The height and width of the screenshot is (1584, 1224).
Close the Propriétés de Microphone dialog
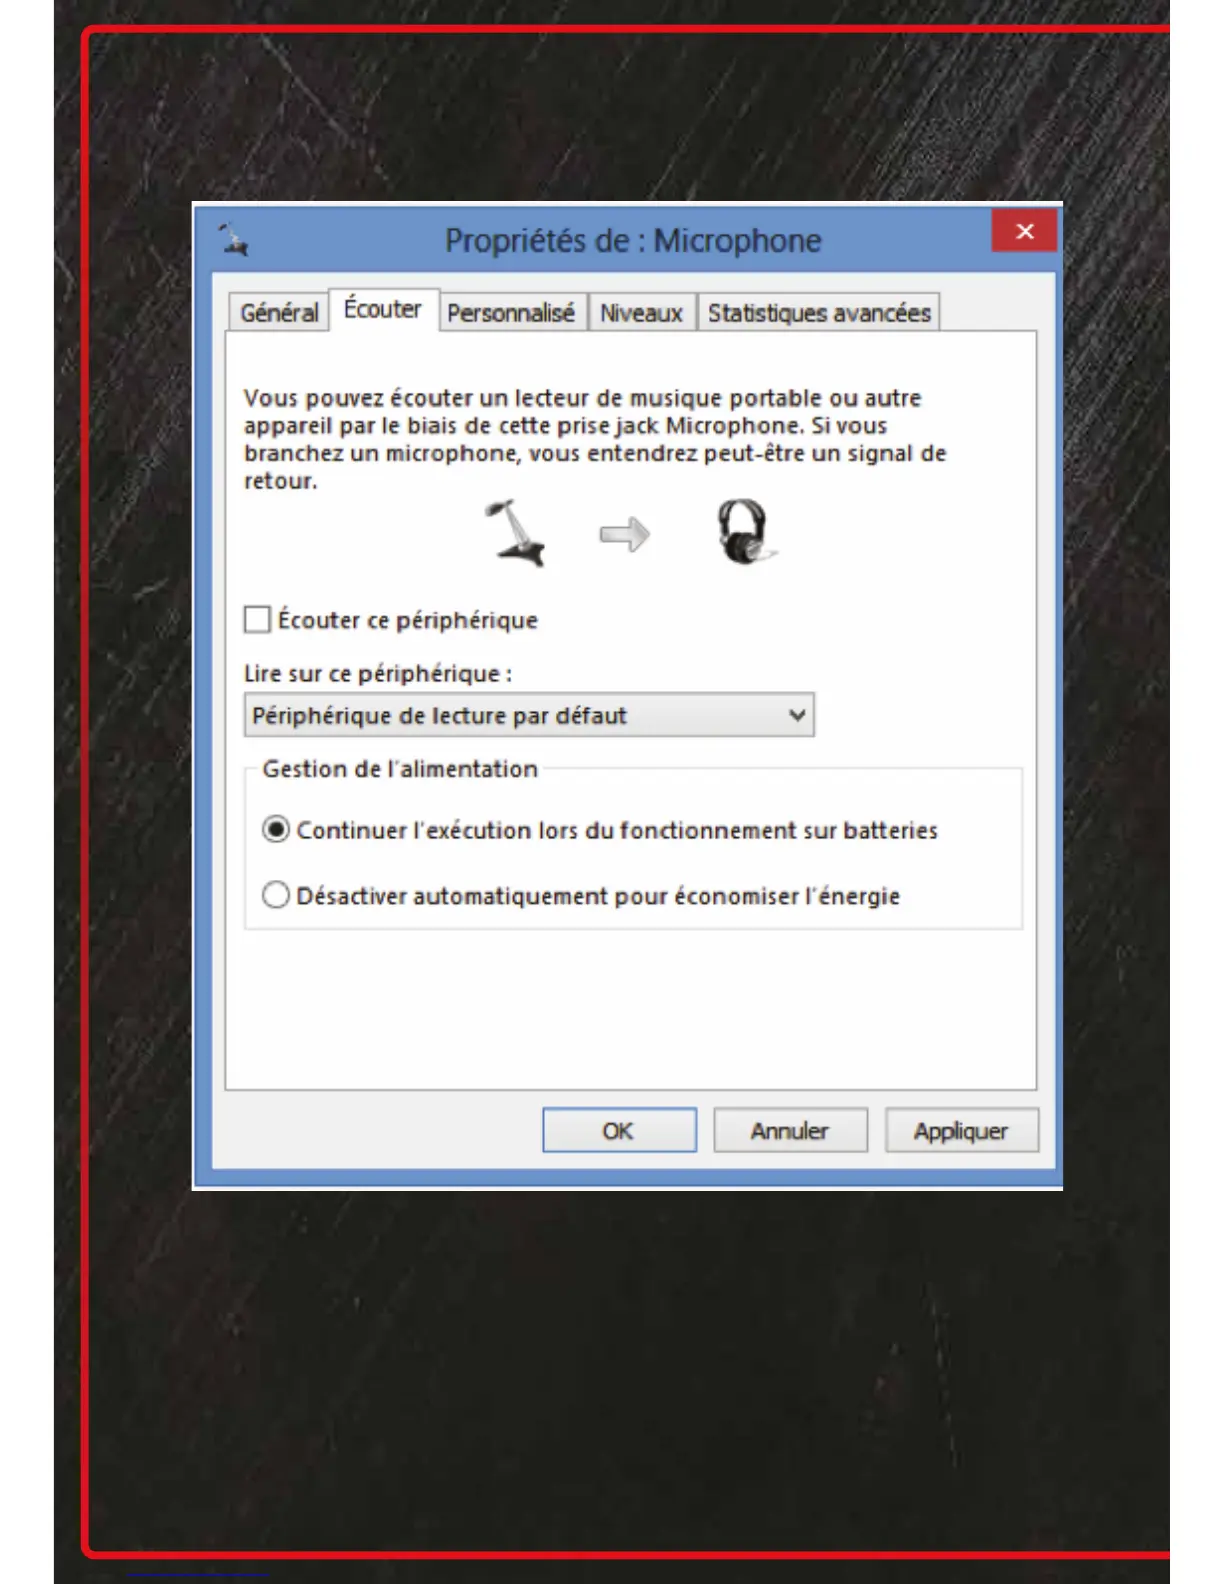1024,232
